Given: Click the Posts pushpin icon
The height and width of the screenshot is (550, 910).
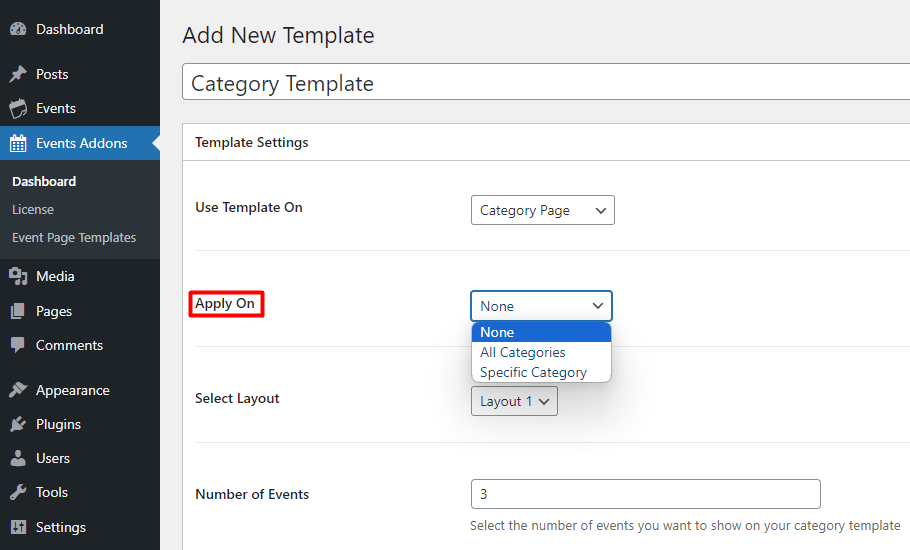Looking at the screenshot, I should pyautogui.click(x=18, y=75).
